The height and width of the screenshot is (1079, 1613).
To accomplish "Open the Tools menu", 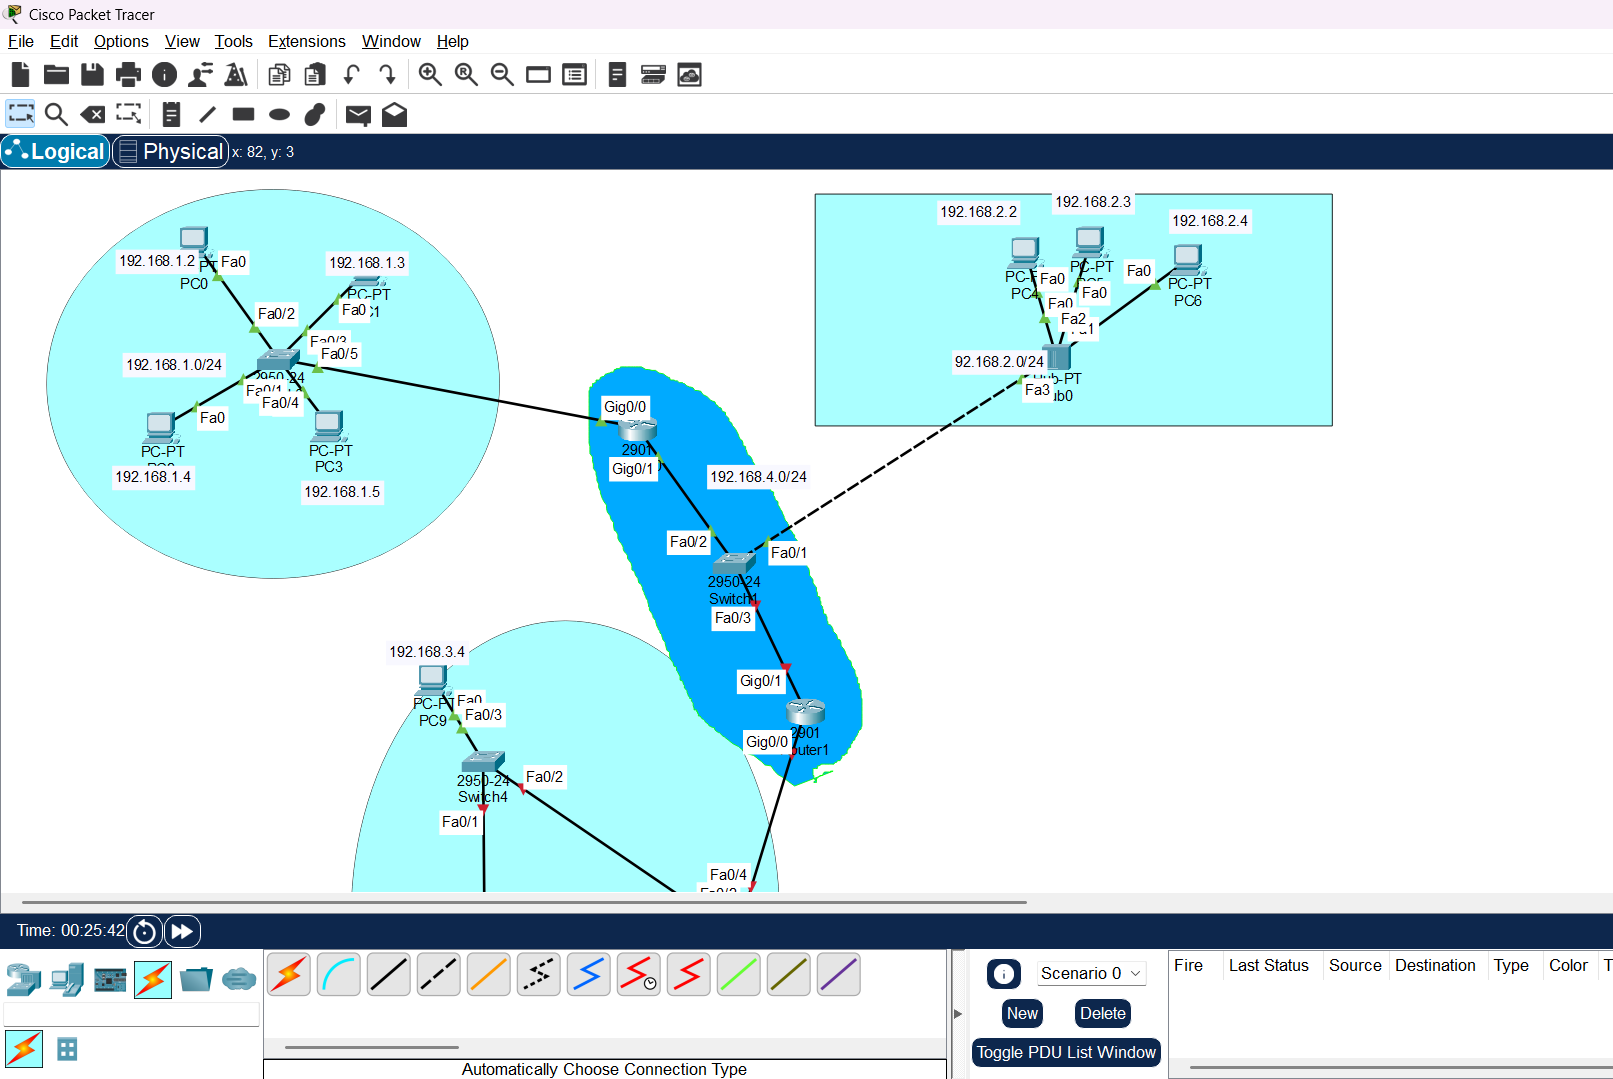I will click(233, 41).
